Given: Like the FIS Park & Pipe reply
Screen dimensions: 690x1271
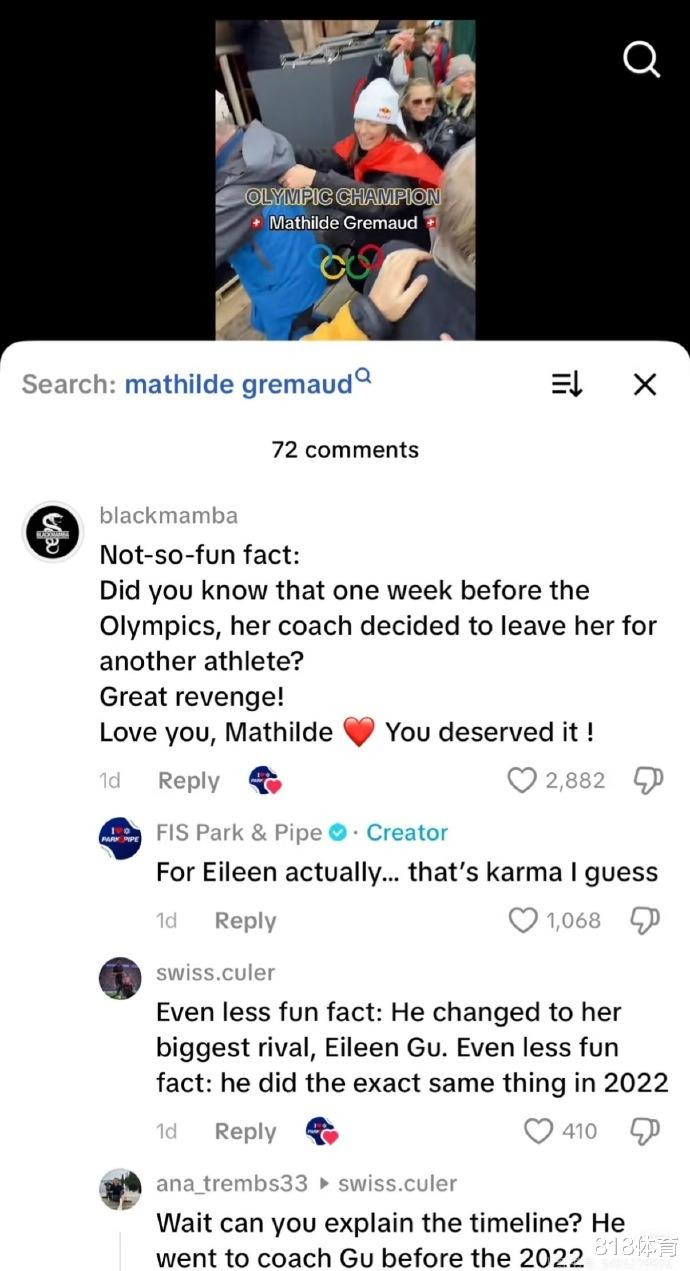Looking at the screenshot, I should click(x=523, y=920).
